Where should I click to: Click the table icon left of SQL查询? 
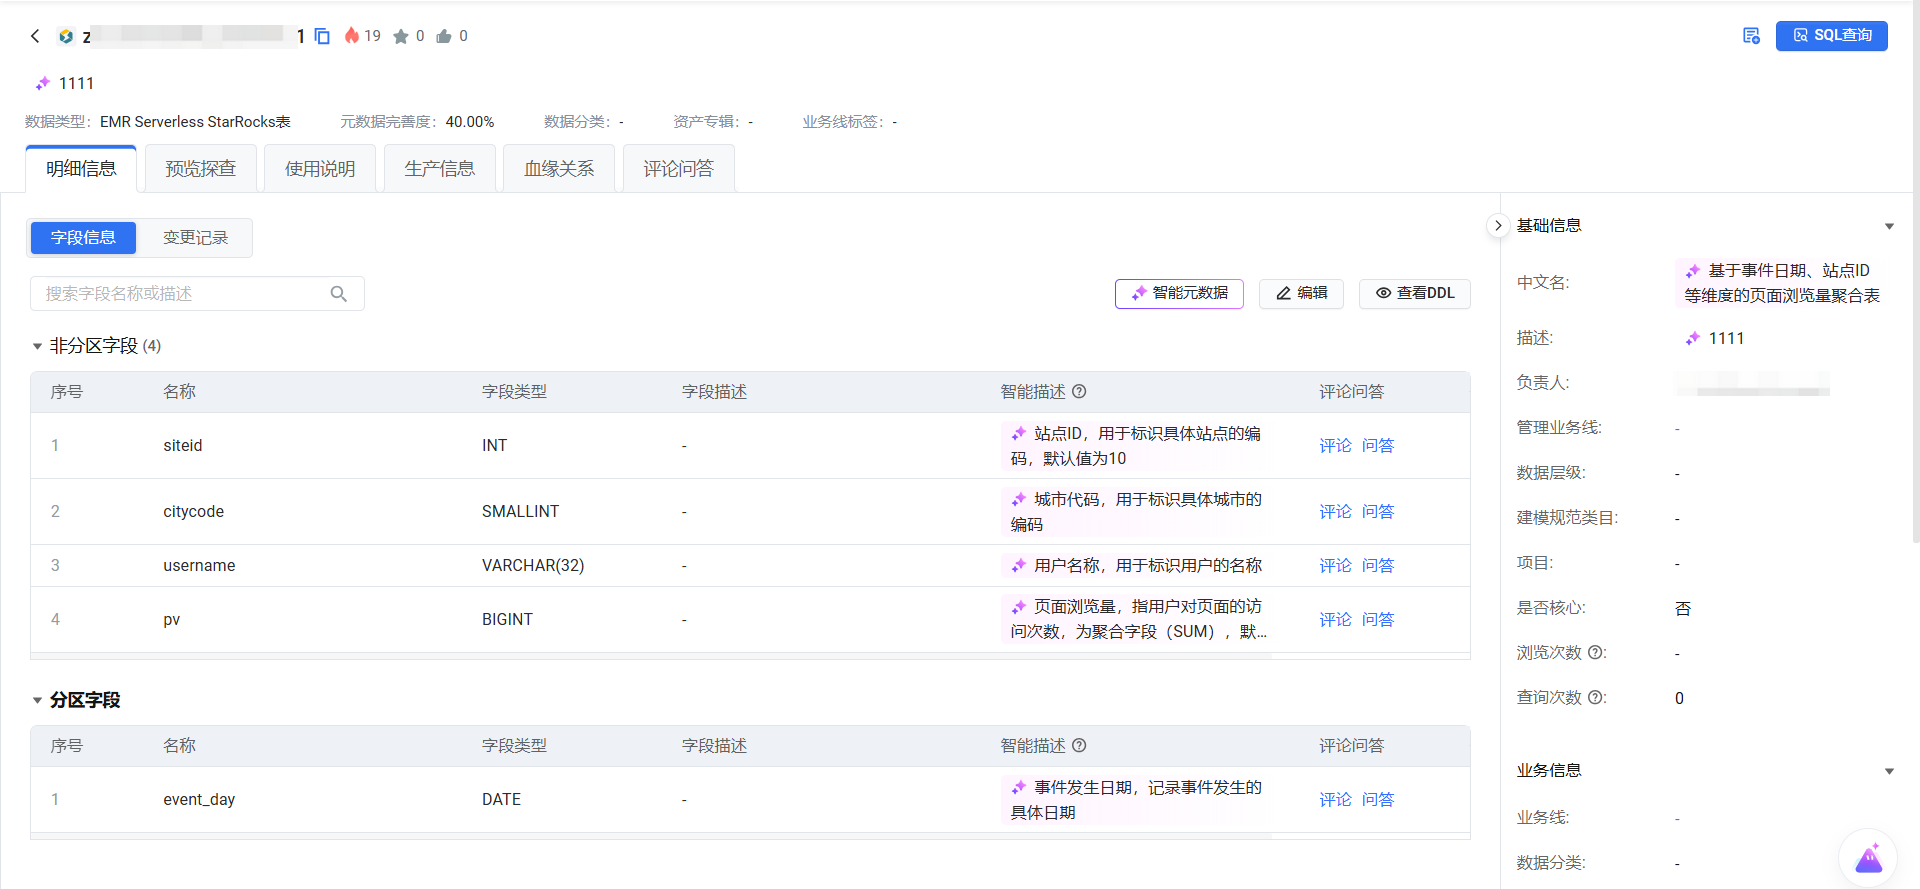coord(1751,36)
